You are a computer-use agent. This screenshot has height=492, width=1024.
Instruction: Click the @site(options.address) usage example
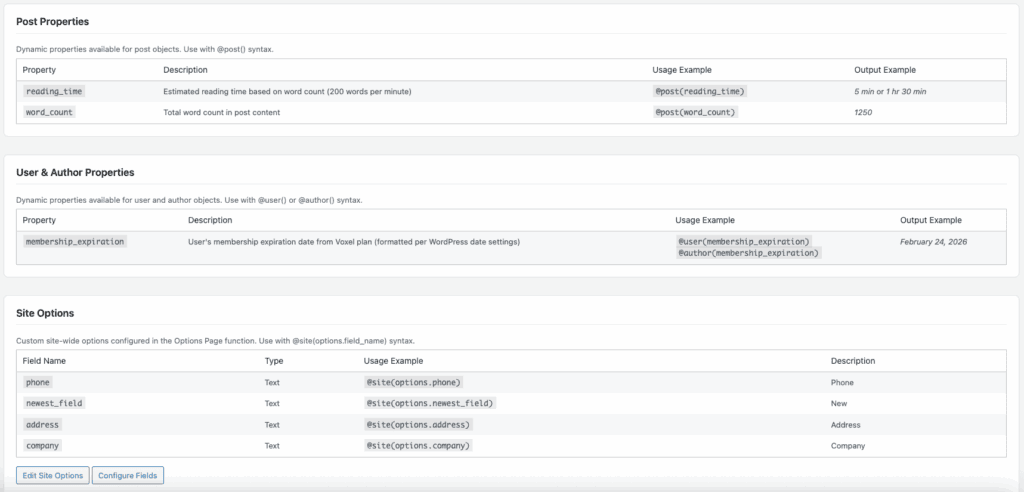[x=418, y=424]
